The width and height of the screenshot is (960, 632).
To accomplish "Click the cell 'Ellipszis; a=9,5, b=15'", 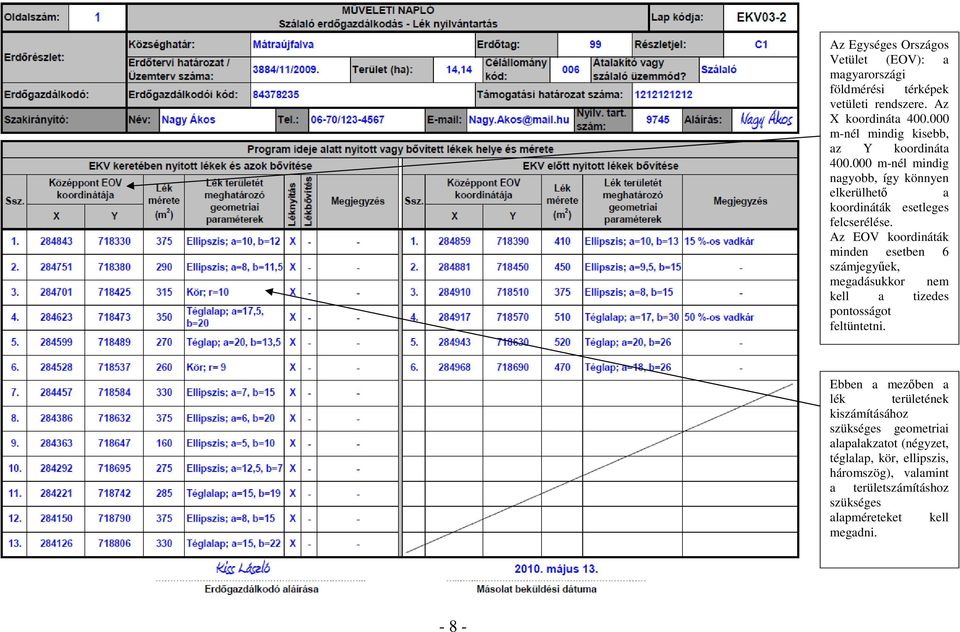I will 632,267.
